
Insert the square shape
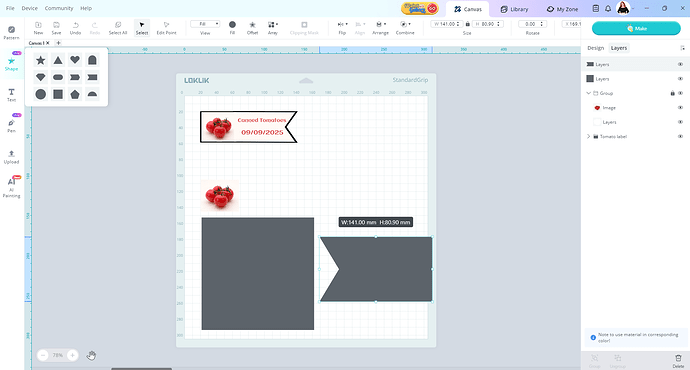[x=58, y=94]
